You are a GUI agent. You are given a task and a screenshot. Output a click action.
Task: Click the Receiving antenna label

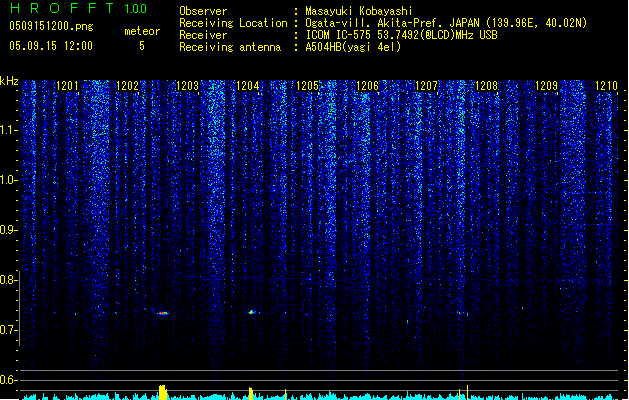click(x=230, y=47)
